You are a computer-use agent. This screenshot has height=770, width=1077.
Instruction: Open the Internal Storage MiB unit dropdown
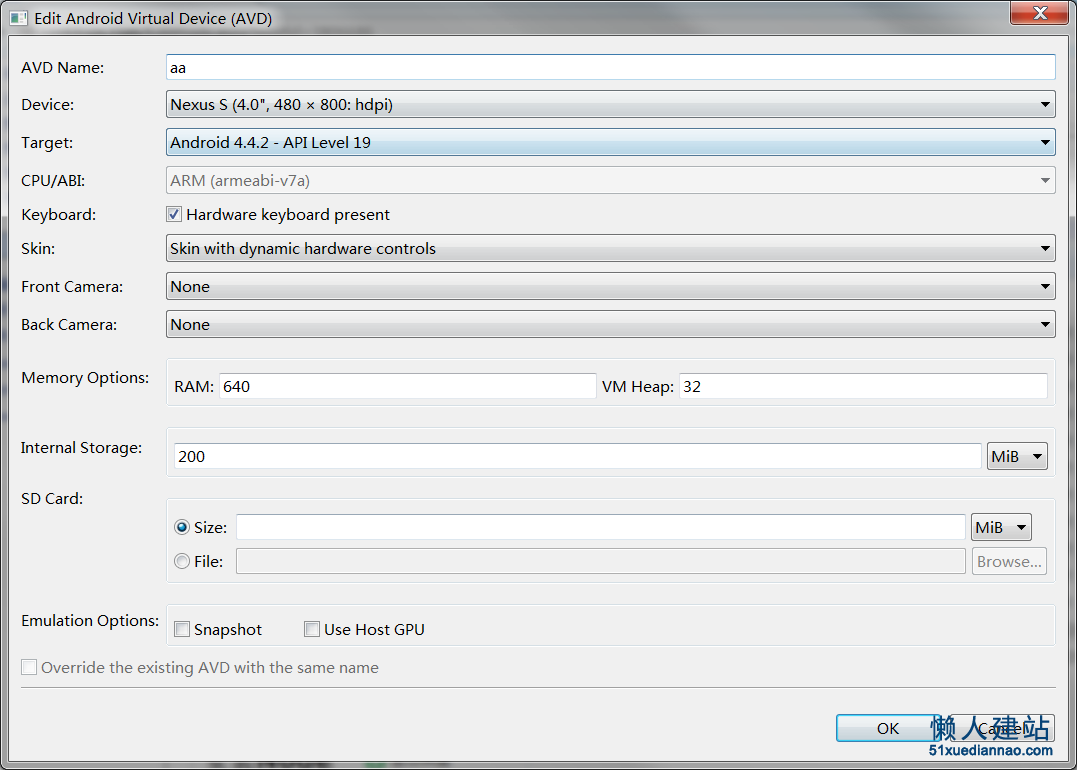pyautogui.click(x=1017, y=456)
